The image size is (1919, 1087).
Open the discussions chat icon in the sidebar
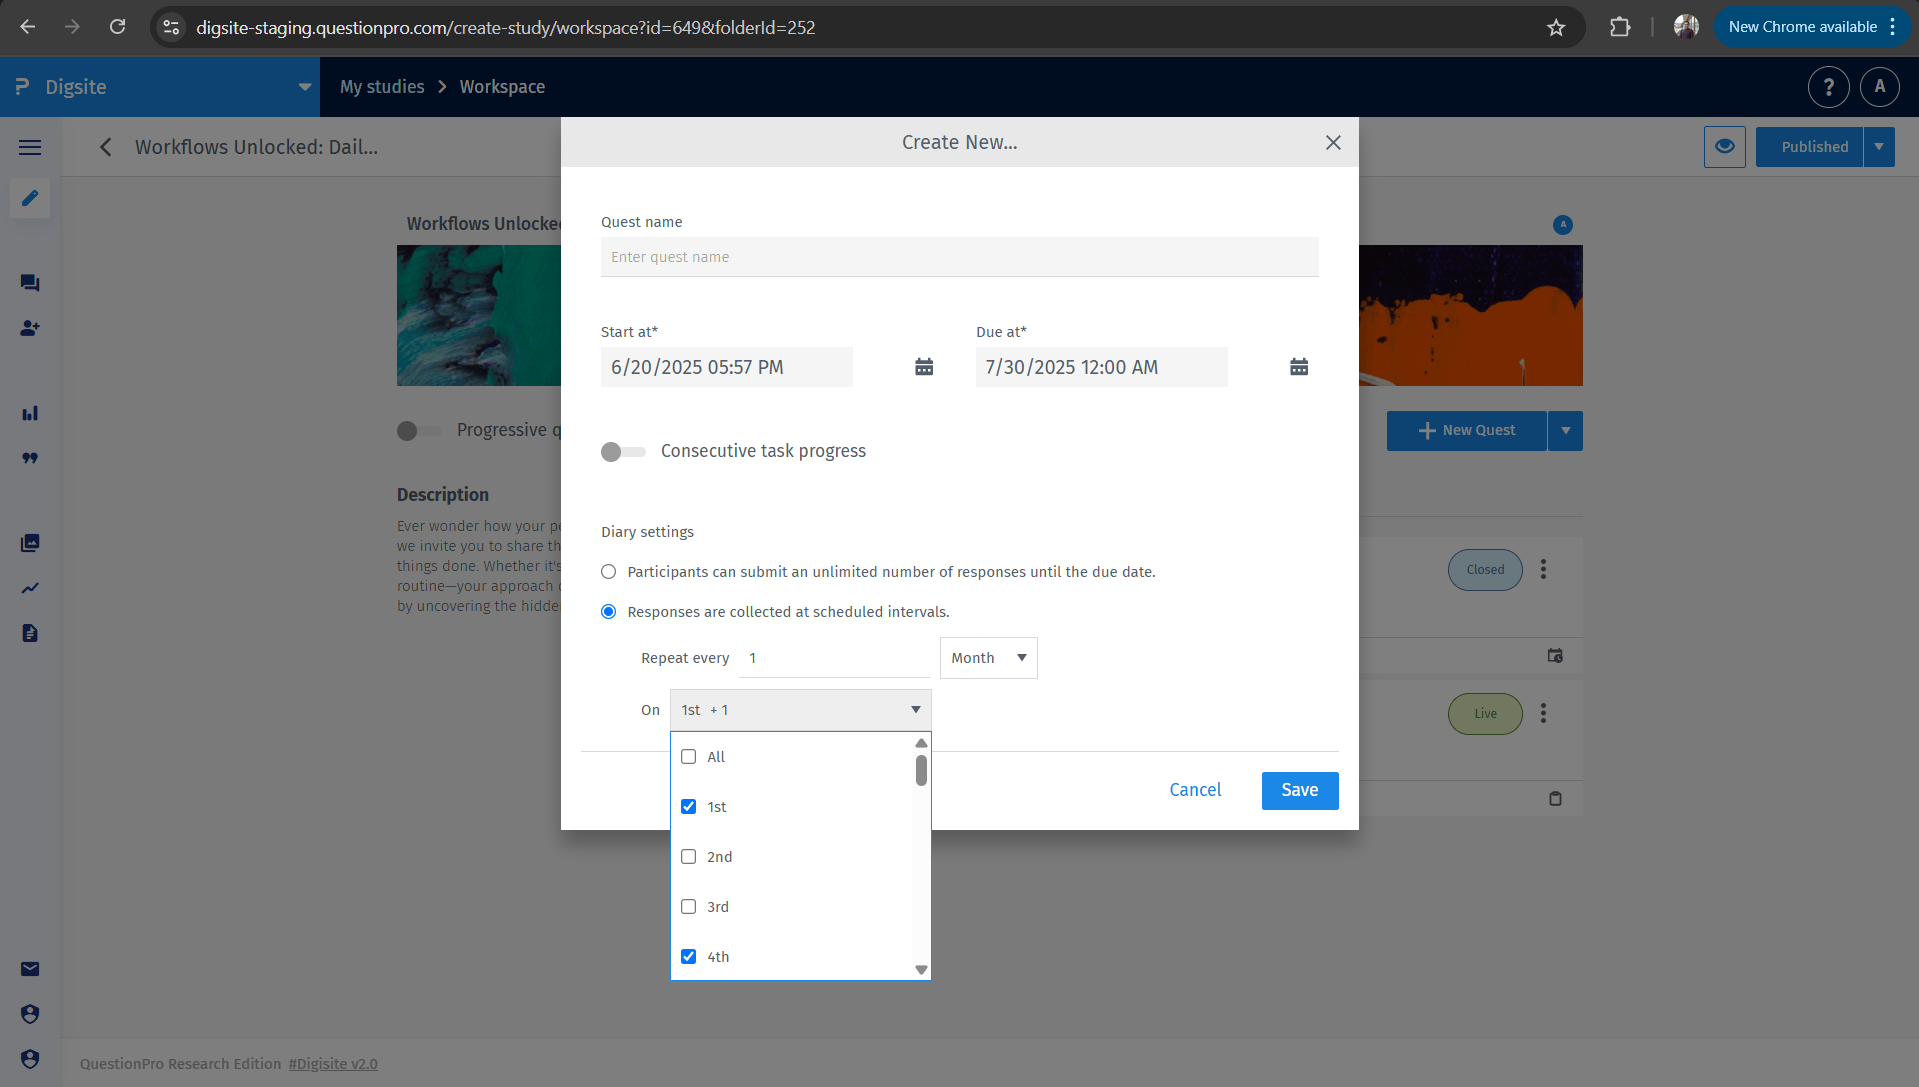point(29,283)
